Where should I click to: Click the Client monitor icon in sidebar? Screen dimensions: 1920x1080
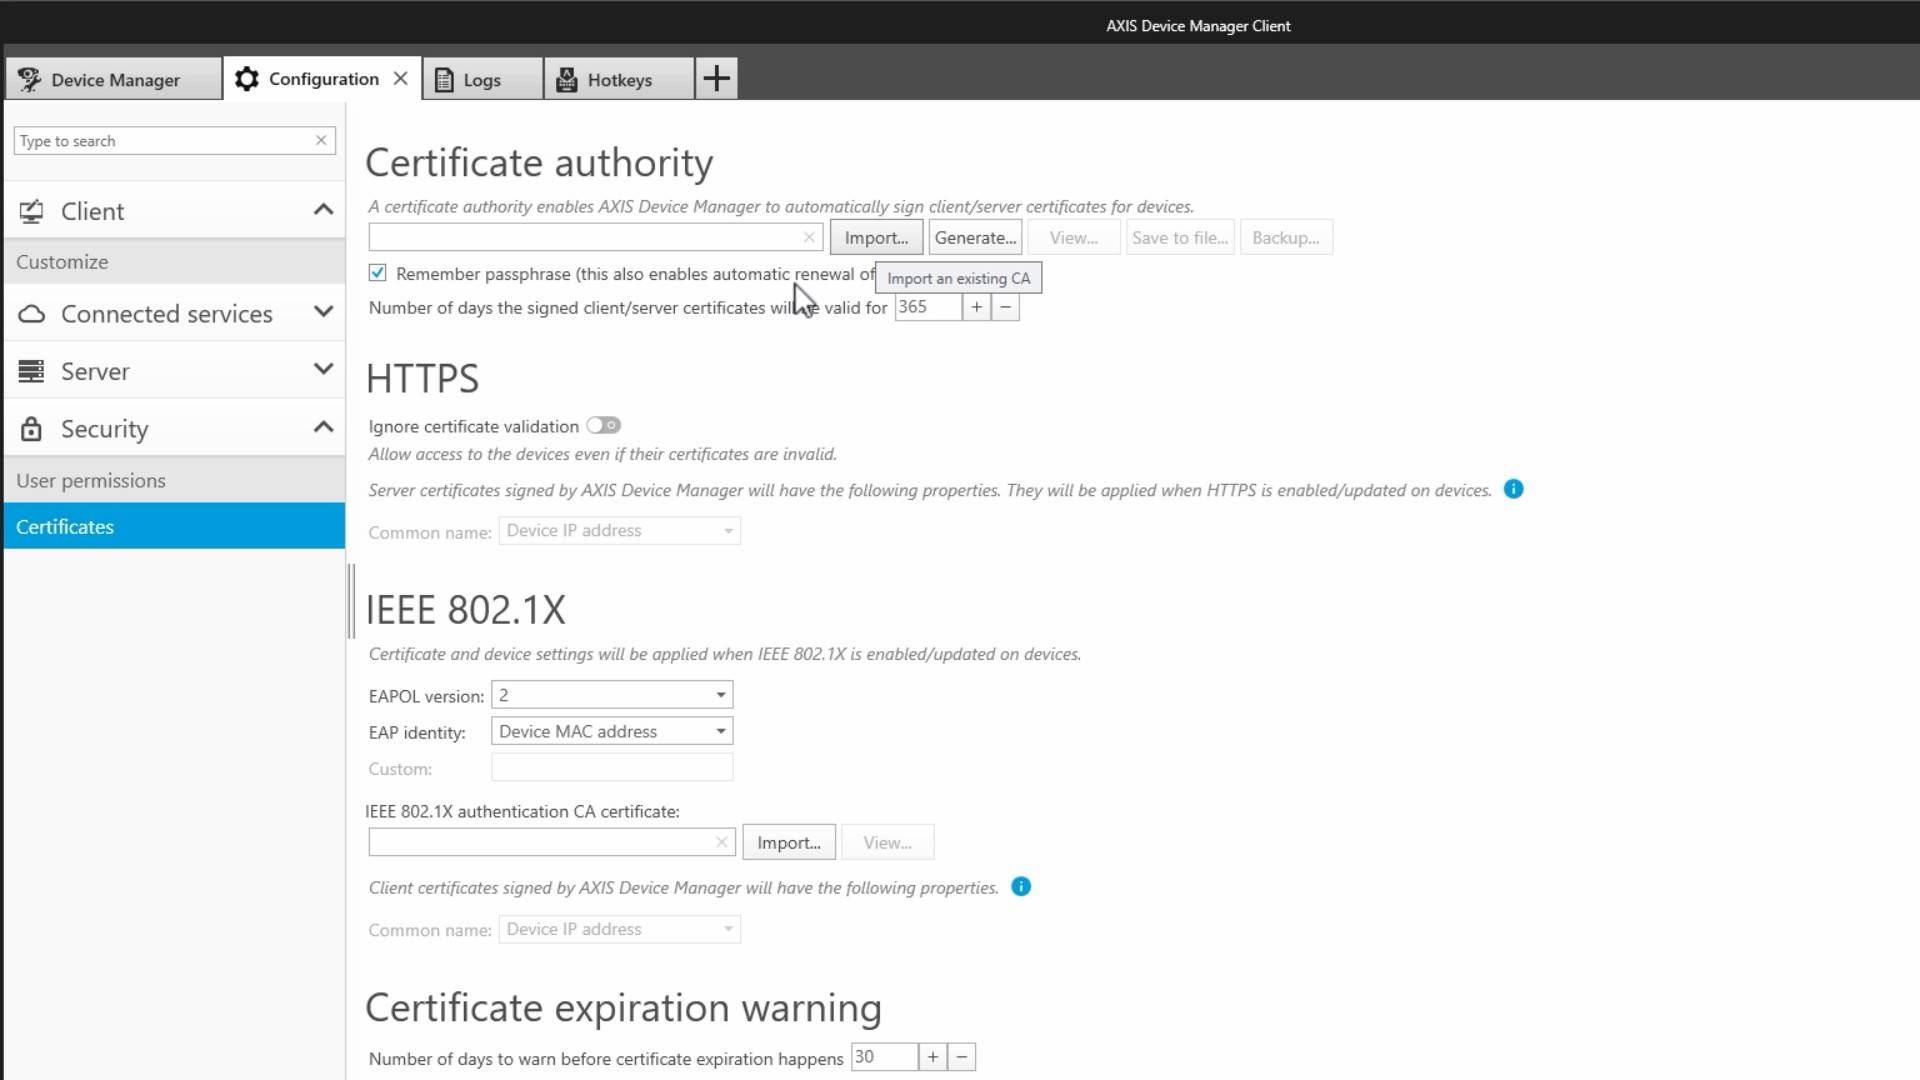pyautogui.click(x=31, y=211)
